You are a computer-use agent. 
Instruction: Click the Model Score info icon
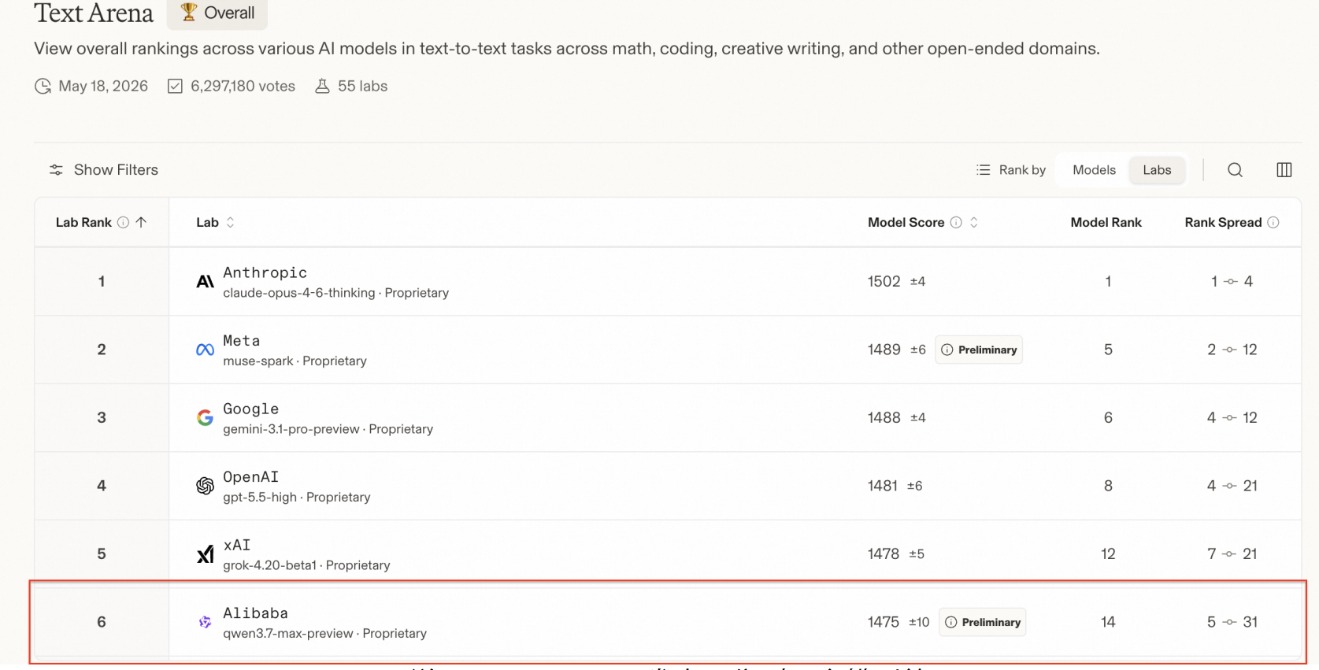[x=956, y=223]
